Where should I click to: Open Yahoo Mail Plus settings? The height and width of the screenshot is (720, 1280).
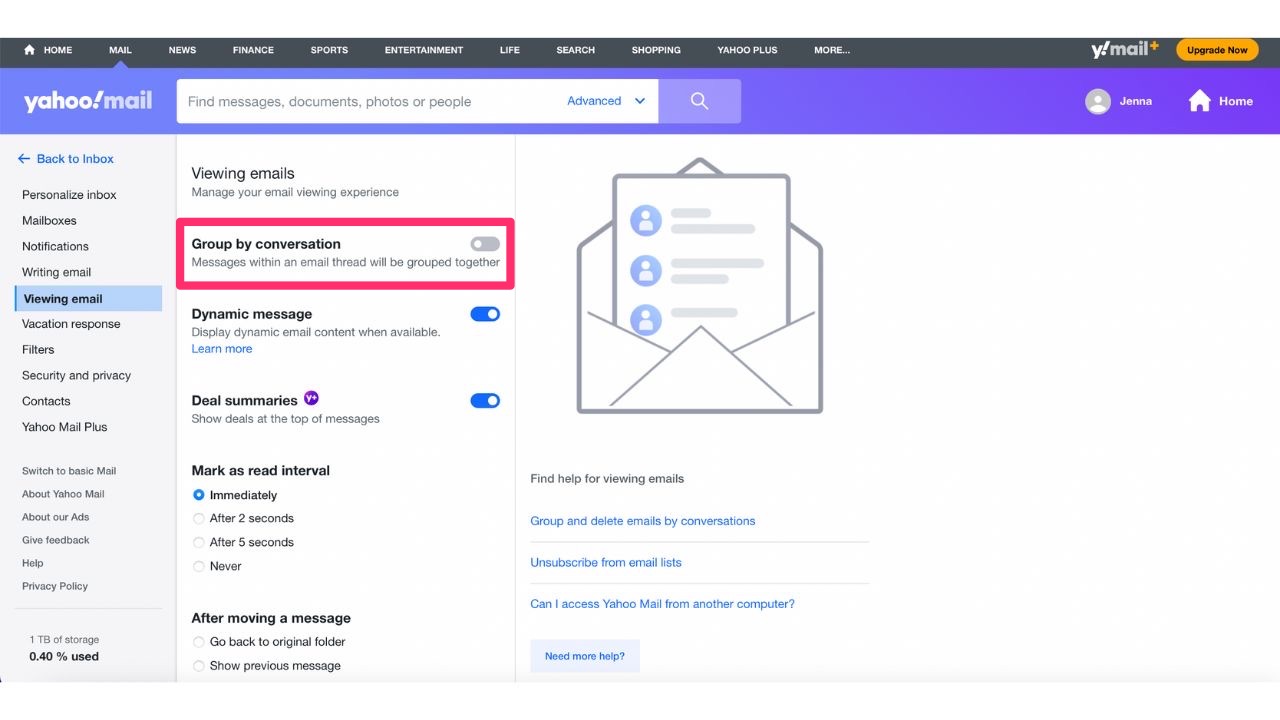click(x=65, y=427)
